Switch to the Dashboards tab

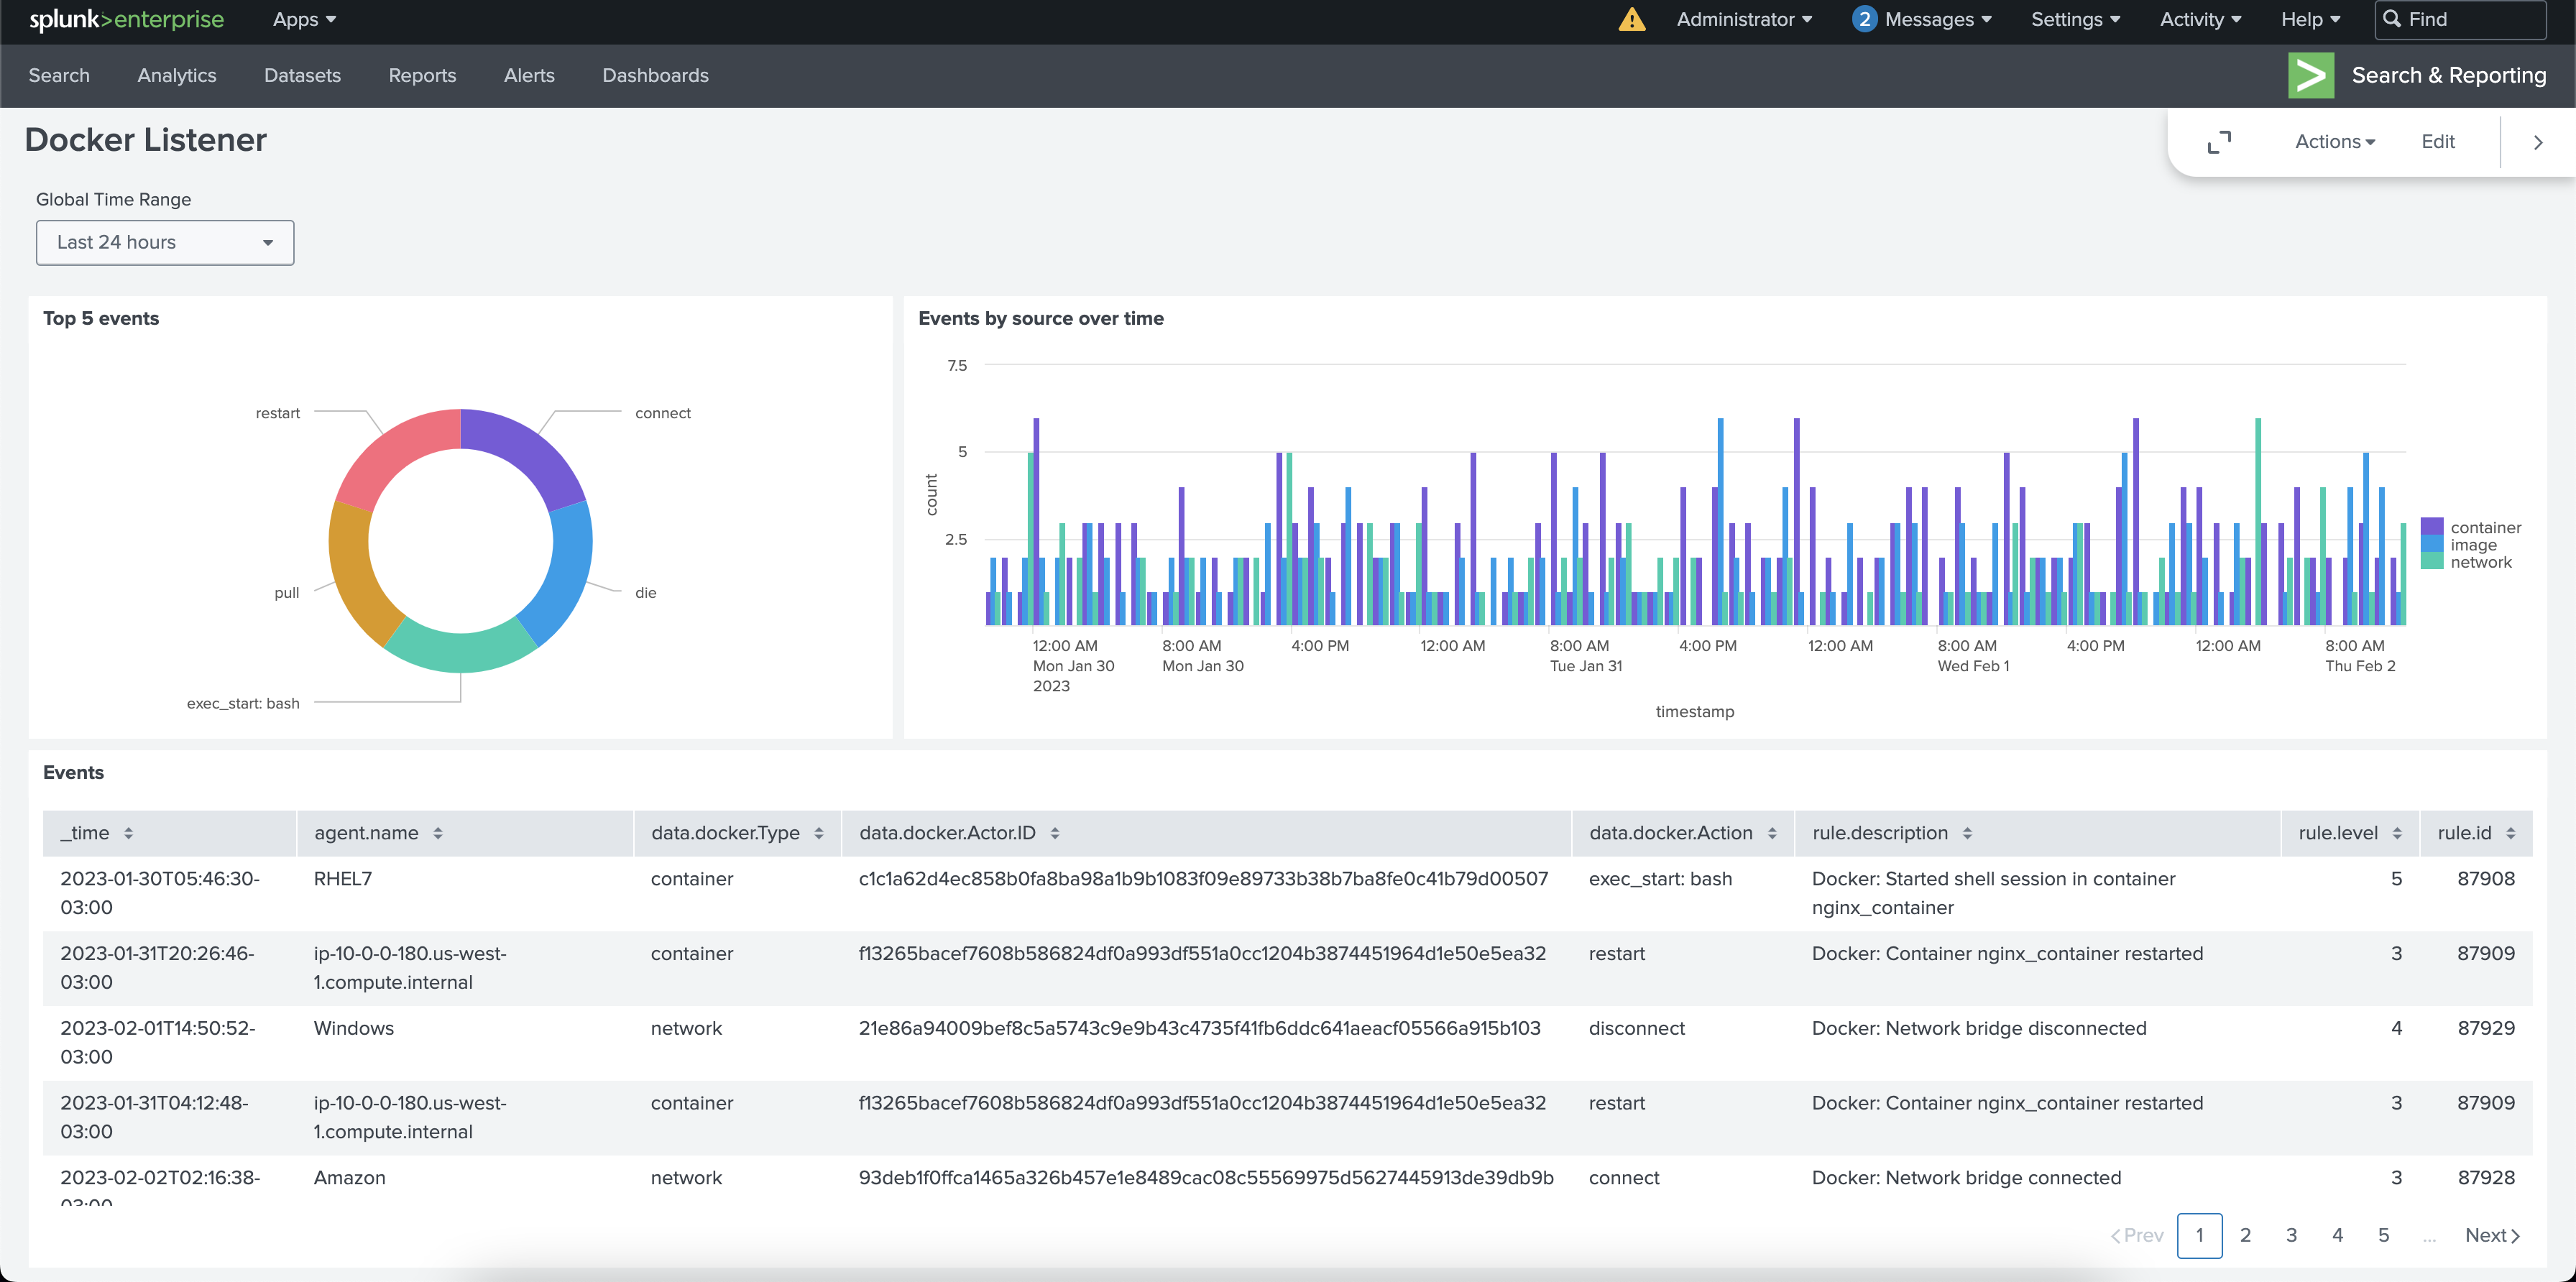pos(655,75)
